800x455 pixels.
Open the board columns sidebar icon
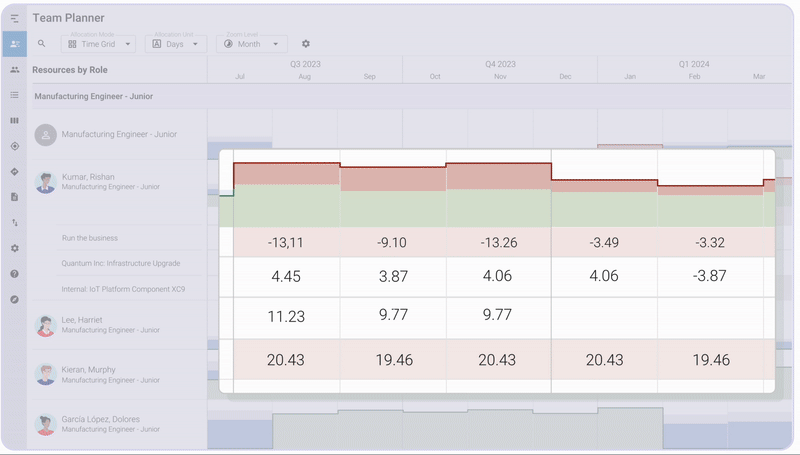pyautogui.click(x=14, y=121)
